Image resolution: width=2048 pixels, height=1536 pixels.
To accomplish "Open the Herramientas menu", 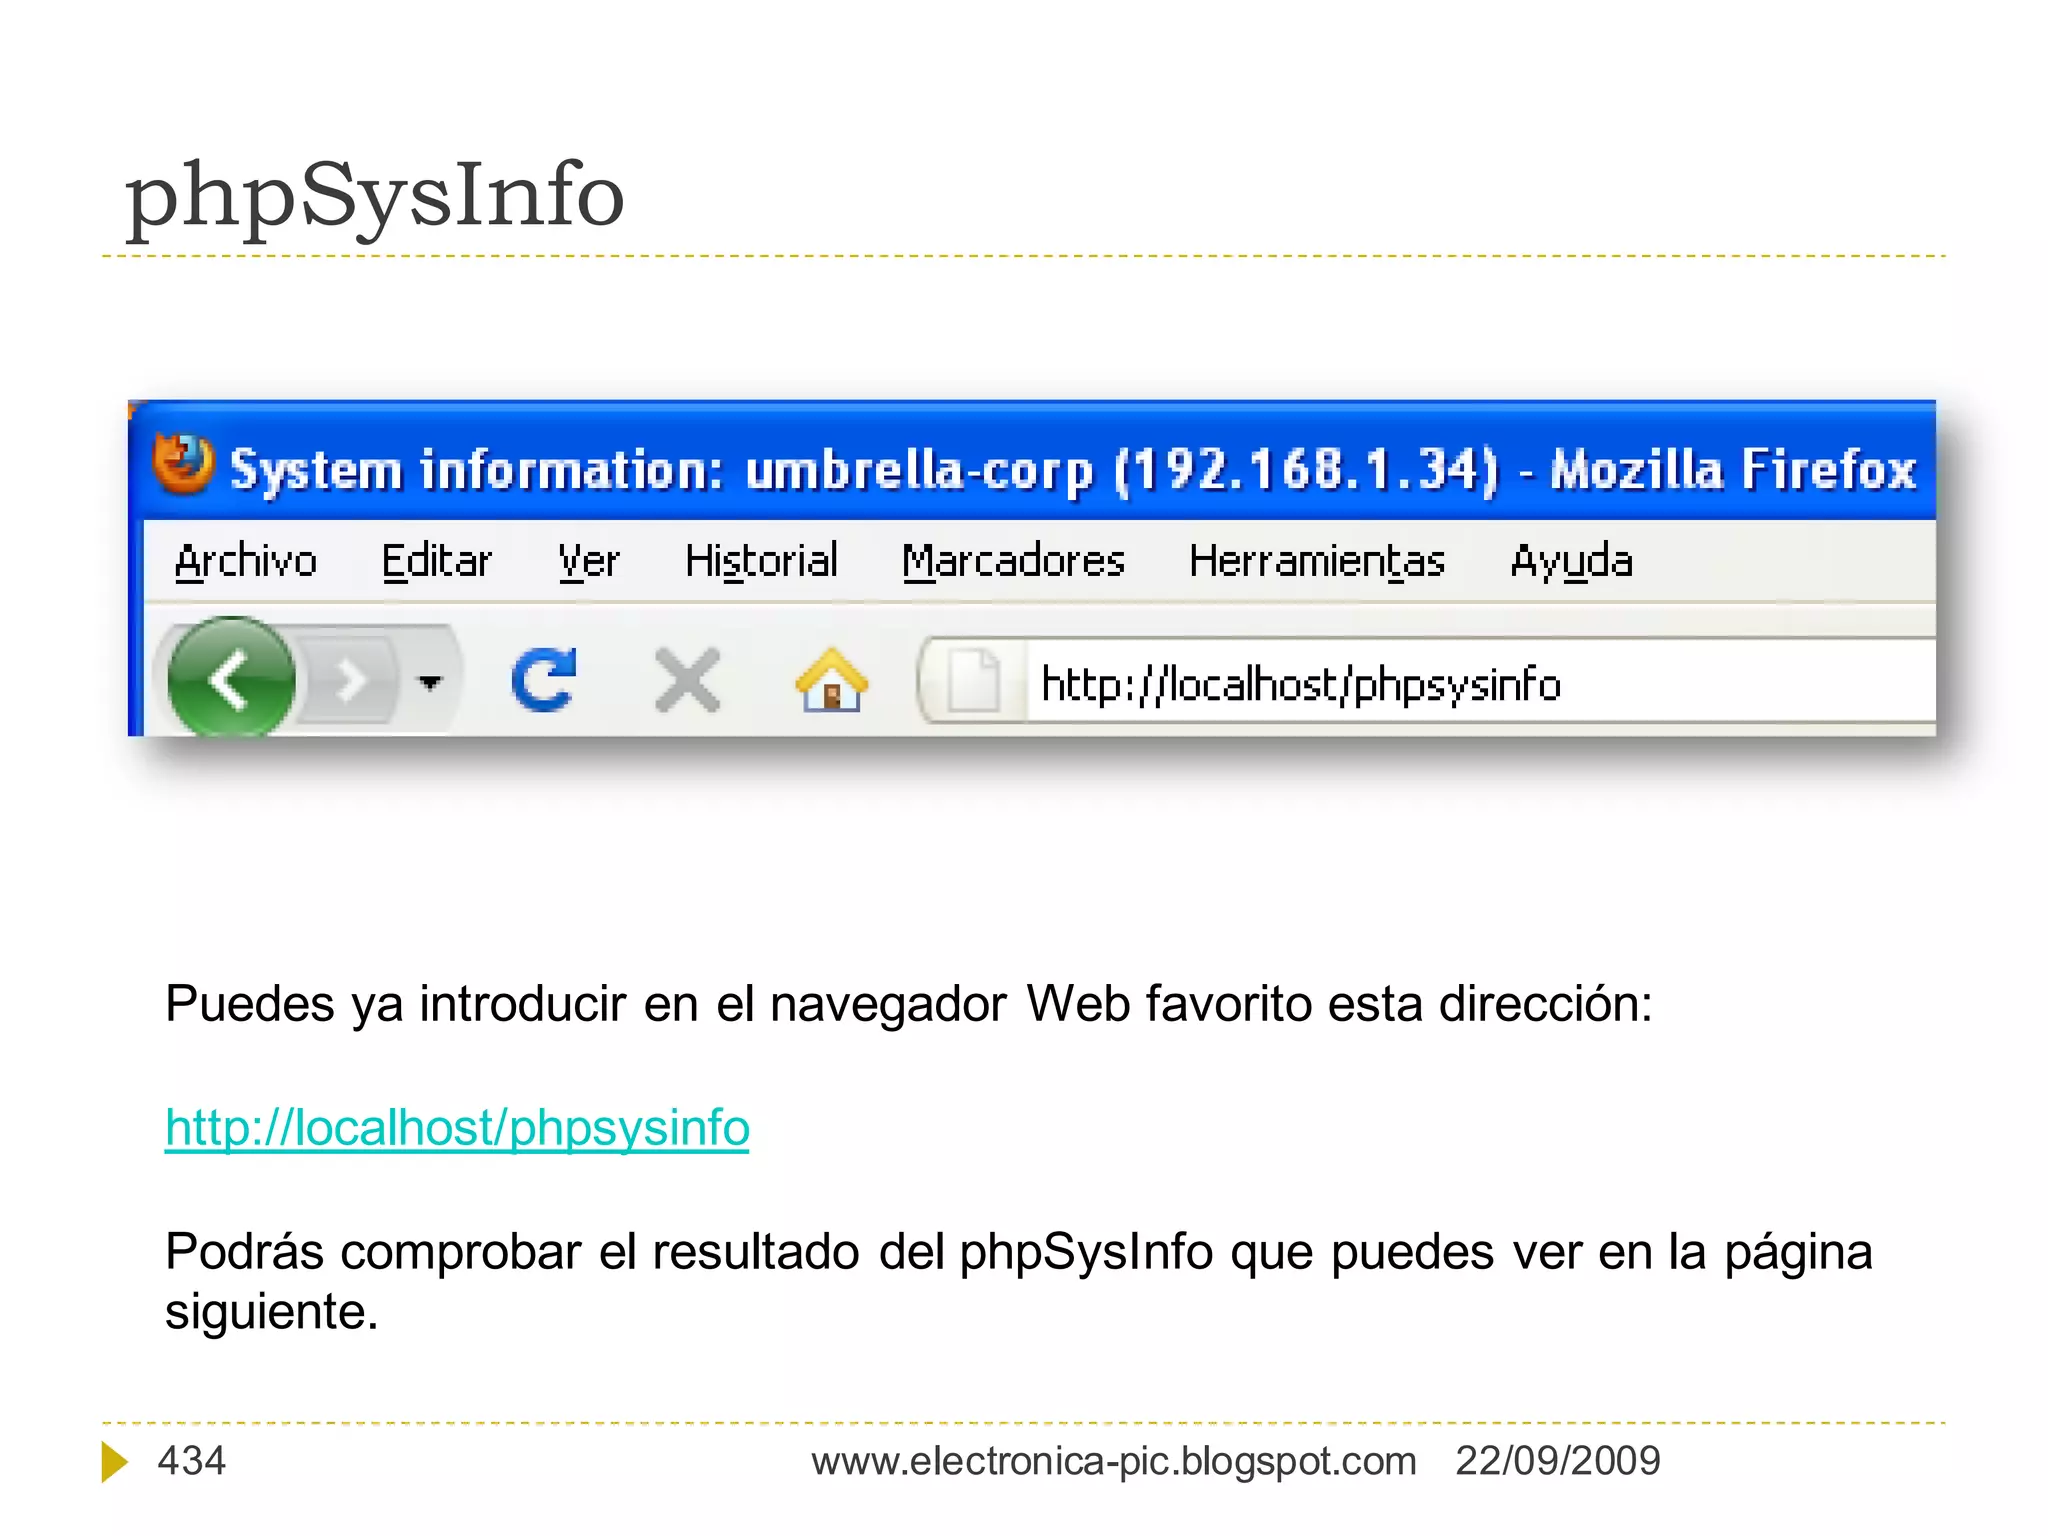I will point(1317,561).
